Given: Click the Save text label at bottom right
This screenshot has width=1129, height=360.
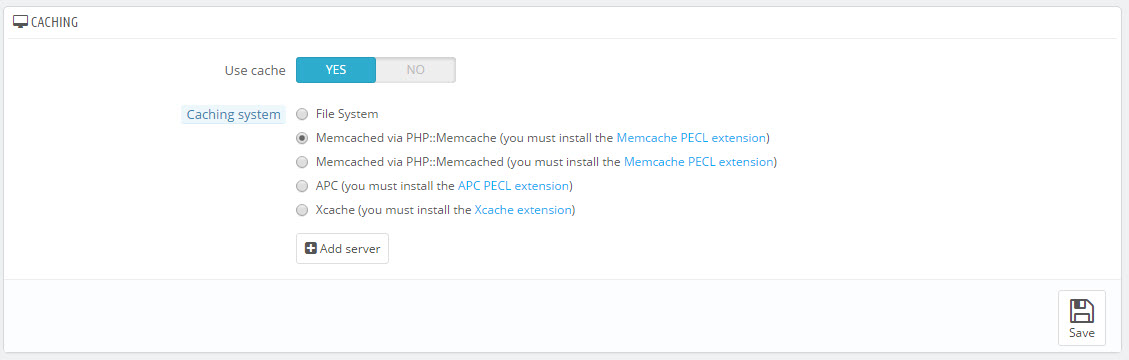Looking at the screenshot, I should click(x=1081, y=333).
